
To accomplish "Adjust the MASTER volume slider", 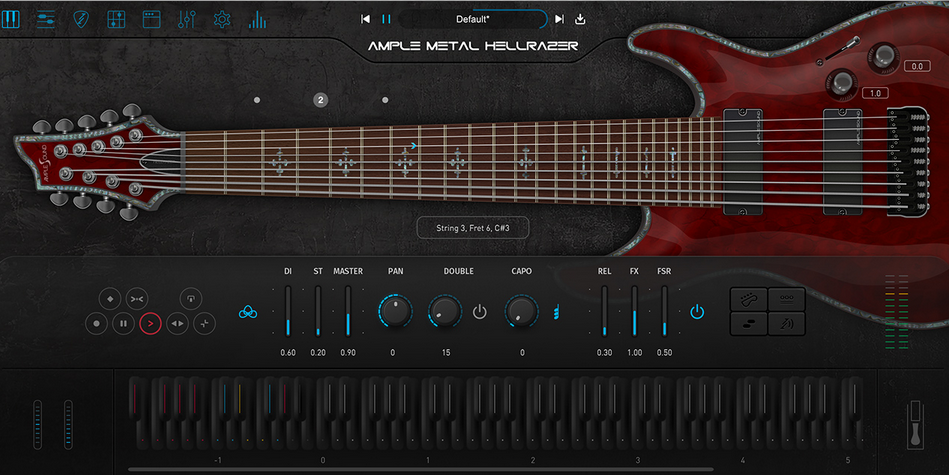I will click(348, 311).
